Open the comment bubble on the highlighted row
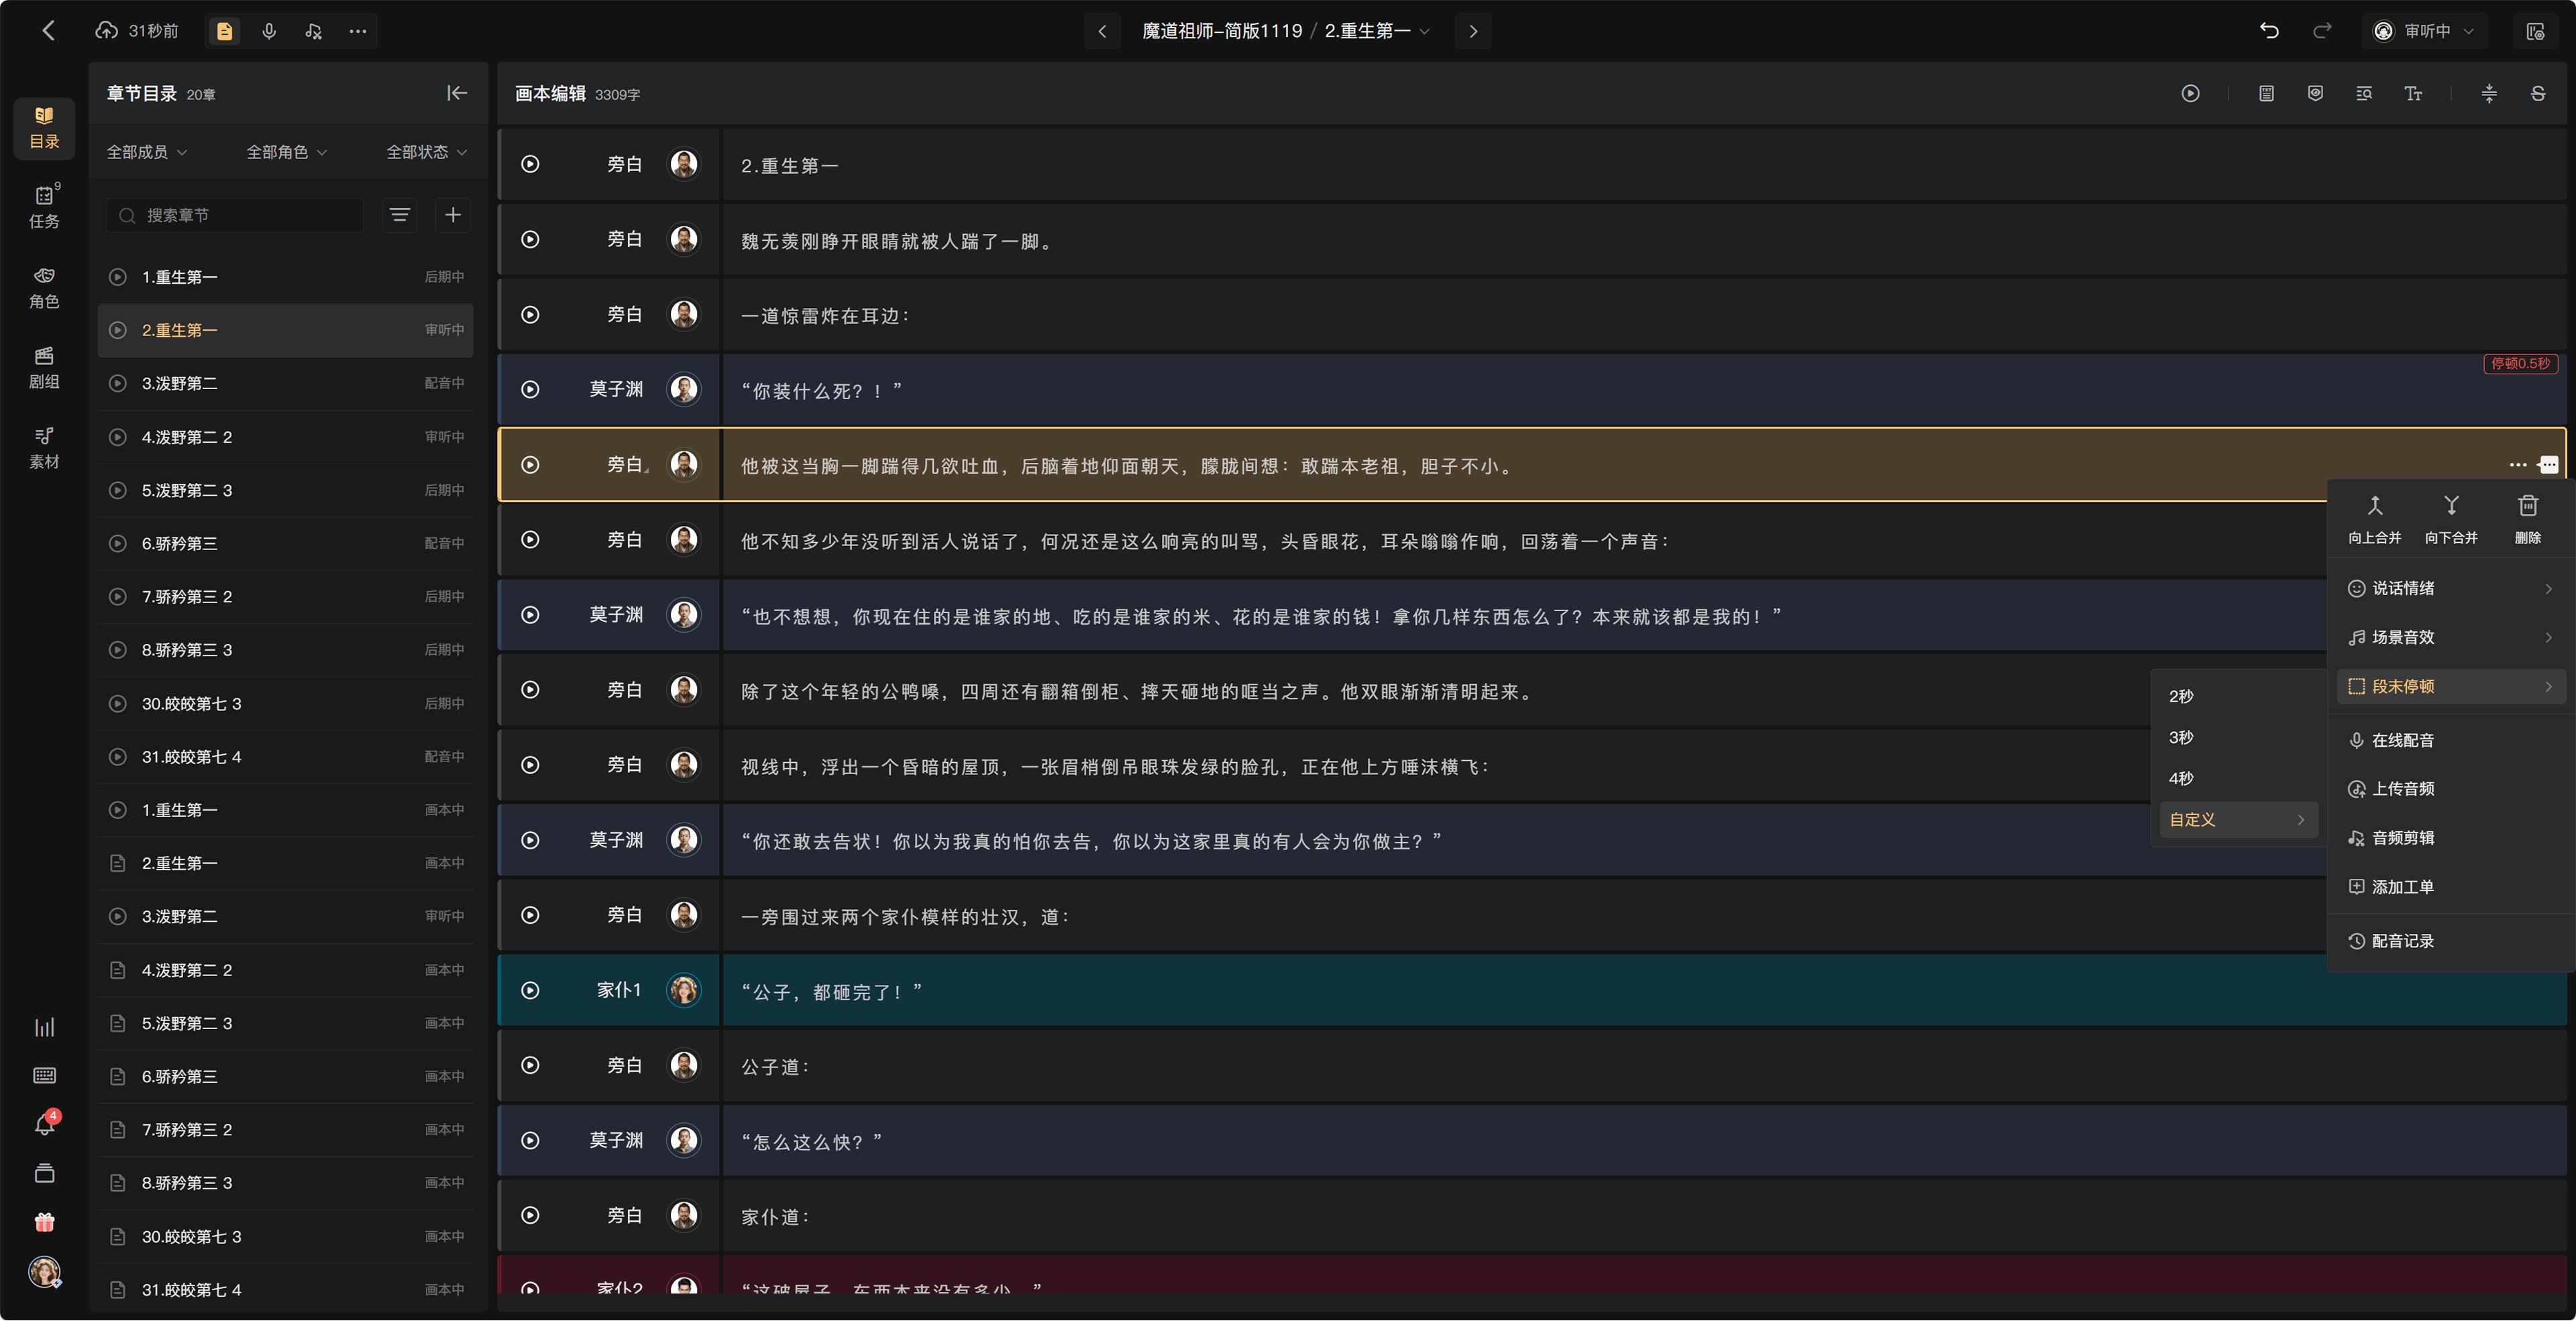The image size is (2576, 1321). click(x=2549, y=464)
